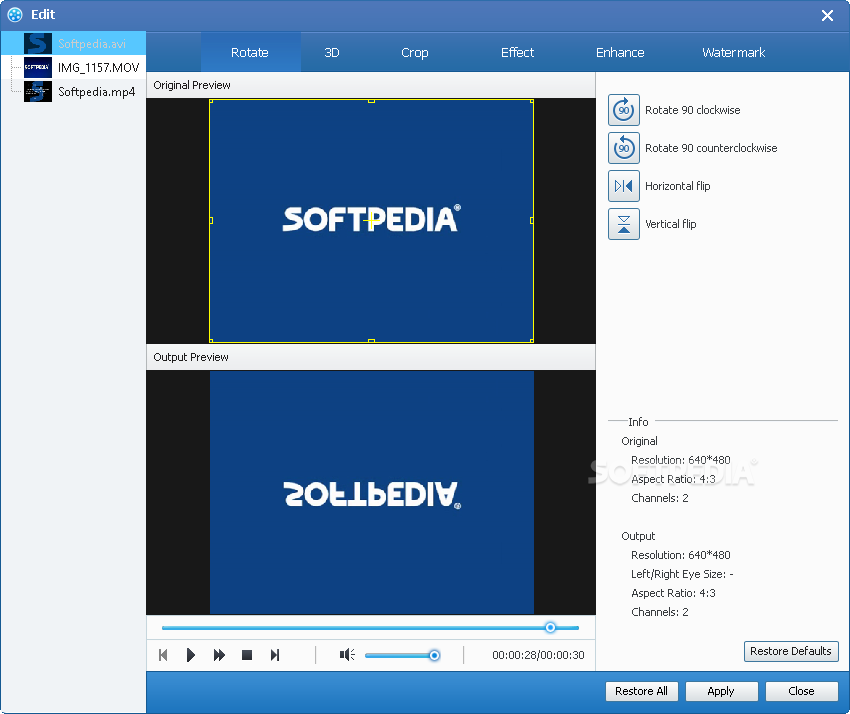The height and width of the screenshot is (714, 850).
Task: Apply the edit changes
Action: (721, 691)
